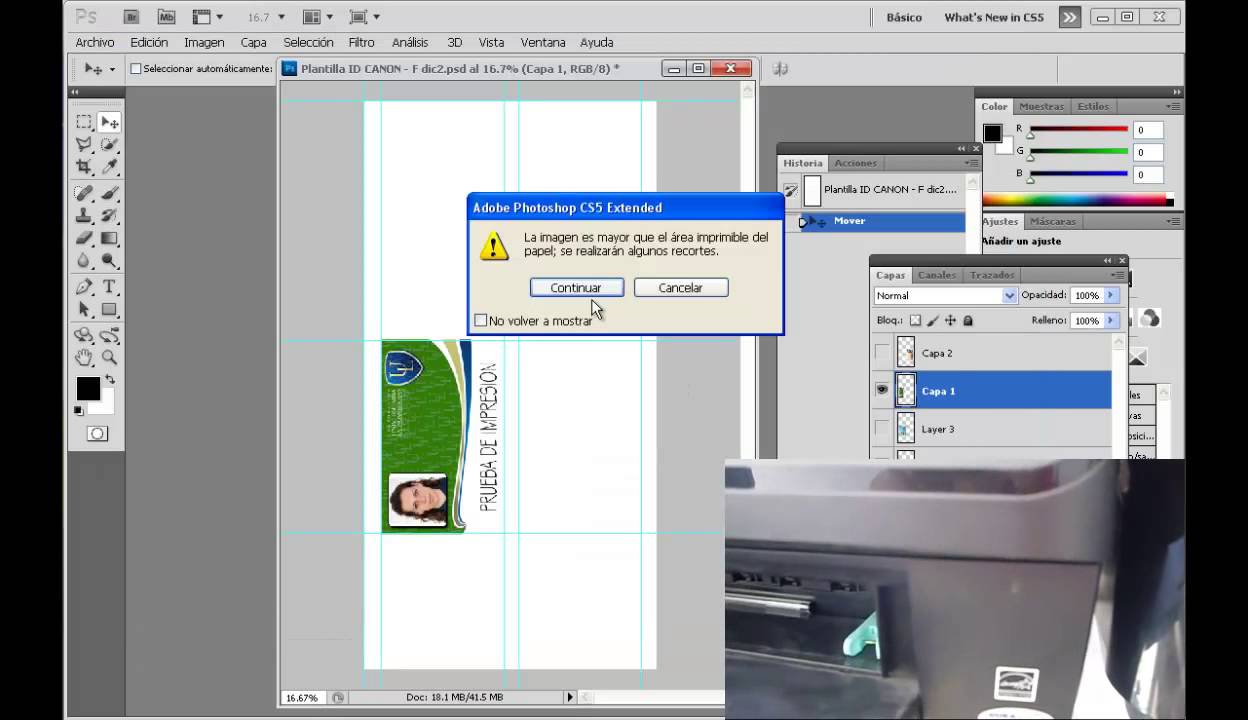Lock layer position icon
Image resolution: width=1248 pixels, height=720 pixels.
(950, 321)
